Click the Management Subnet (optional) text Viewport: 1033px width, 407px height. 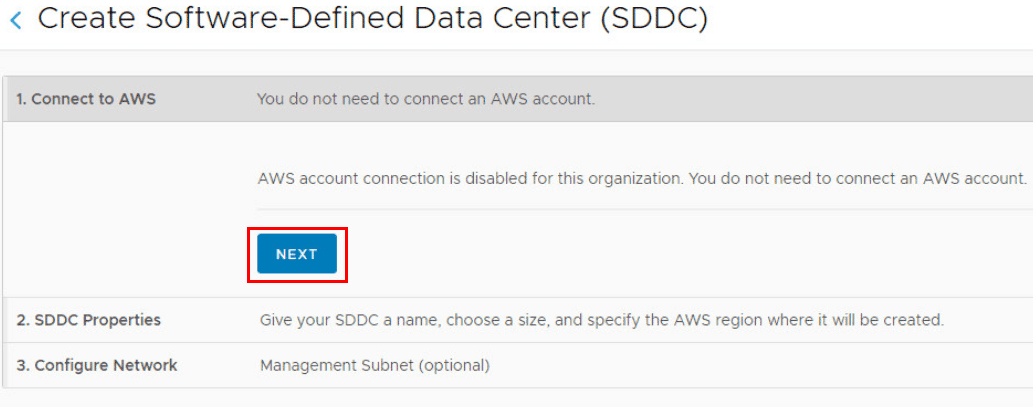[x=374, y=365]
